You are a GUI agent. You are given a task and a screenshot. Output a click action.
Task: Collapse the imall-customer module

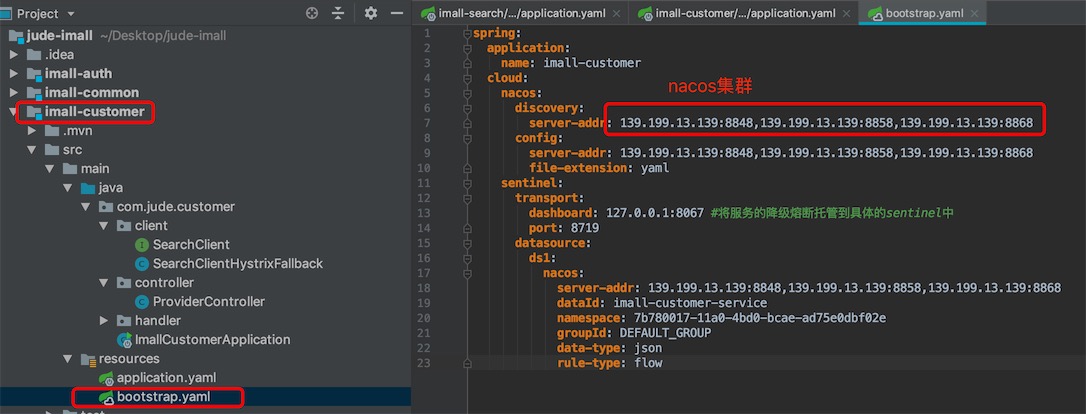(x=14, y=111)
